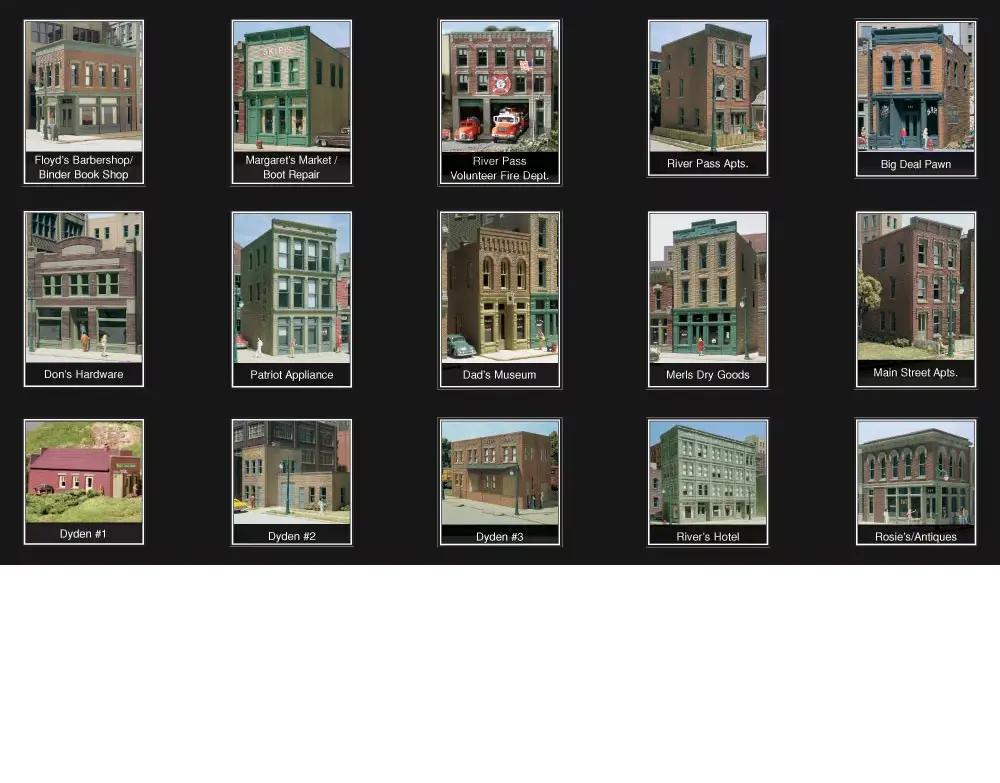The width and height of the screenshot is (1000, 783).
Task: Click the 'River's Hotel' caption label
Action: (x=707, y=537)
